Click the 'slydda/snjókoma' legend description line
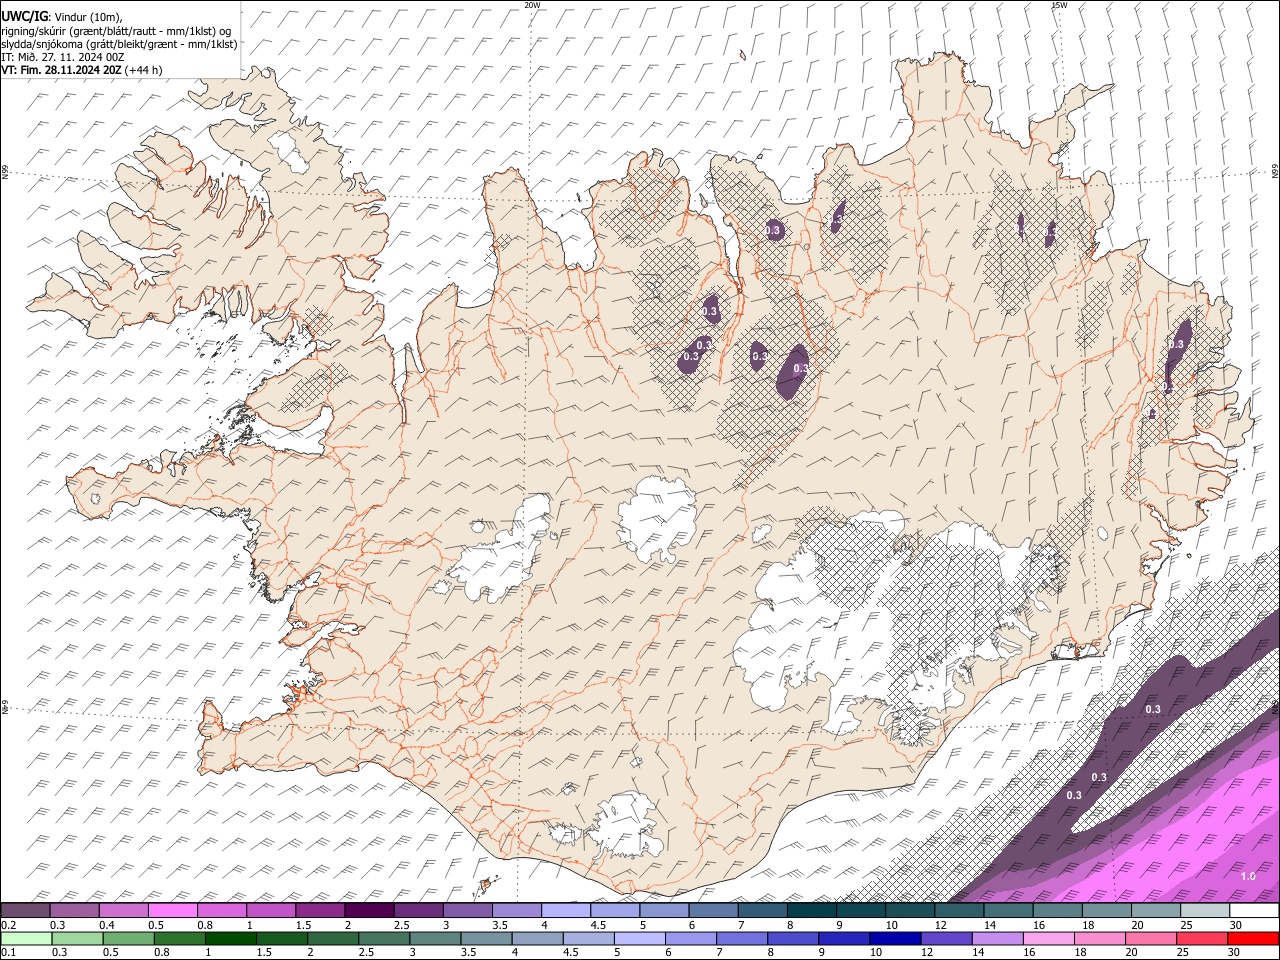 (119, 44)
